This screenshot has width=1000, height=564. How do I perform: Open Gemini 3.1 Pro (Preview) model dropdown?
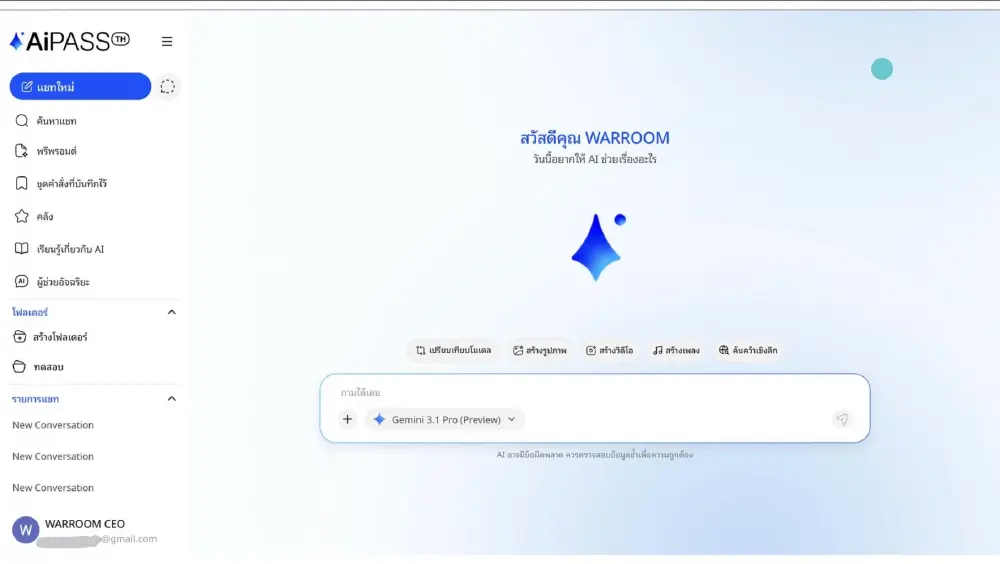point(445,419)
